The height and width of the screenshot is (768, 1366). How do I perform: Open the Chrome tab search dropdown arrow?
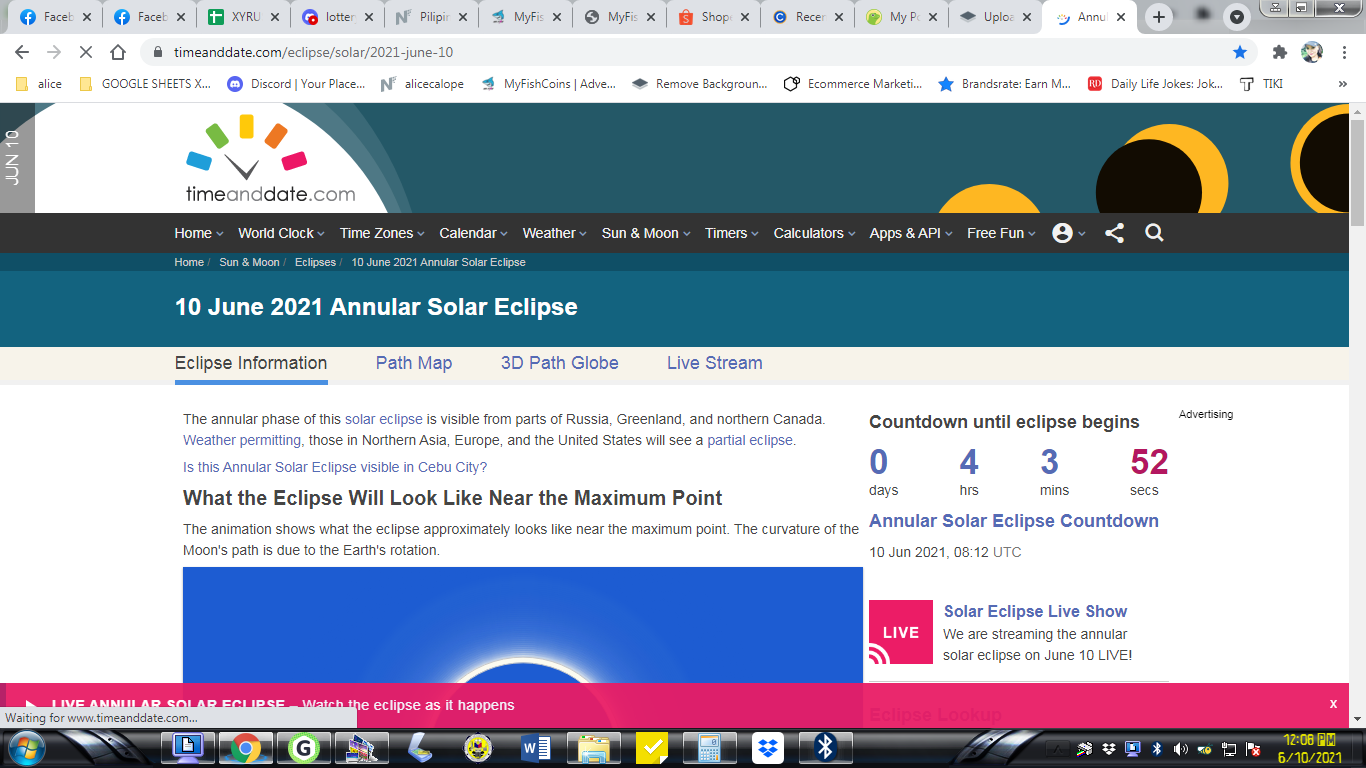pos(1237,17)
